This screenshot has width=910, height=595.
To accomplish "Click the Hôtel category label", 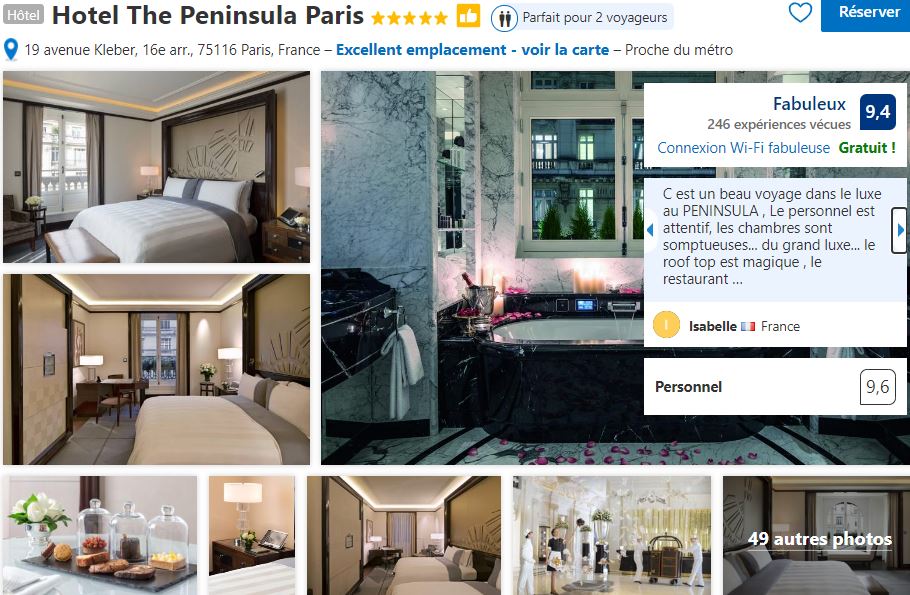I will [x=23, y=15].
